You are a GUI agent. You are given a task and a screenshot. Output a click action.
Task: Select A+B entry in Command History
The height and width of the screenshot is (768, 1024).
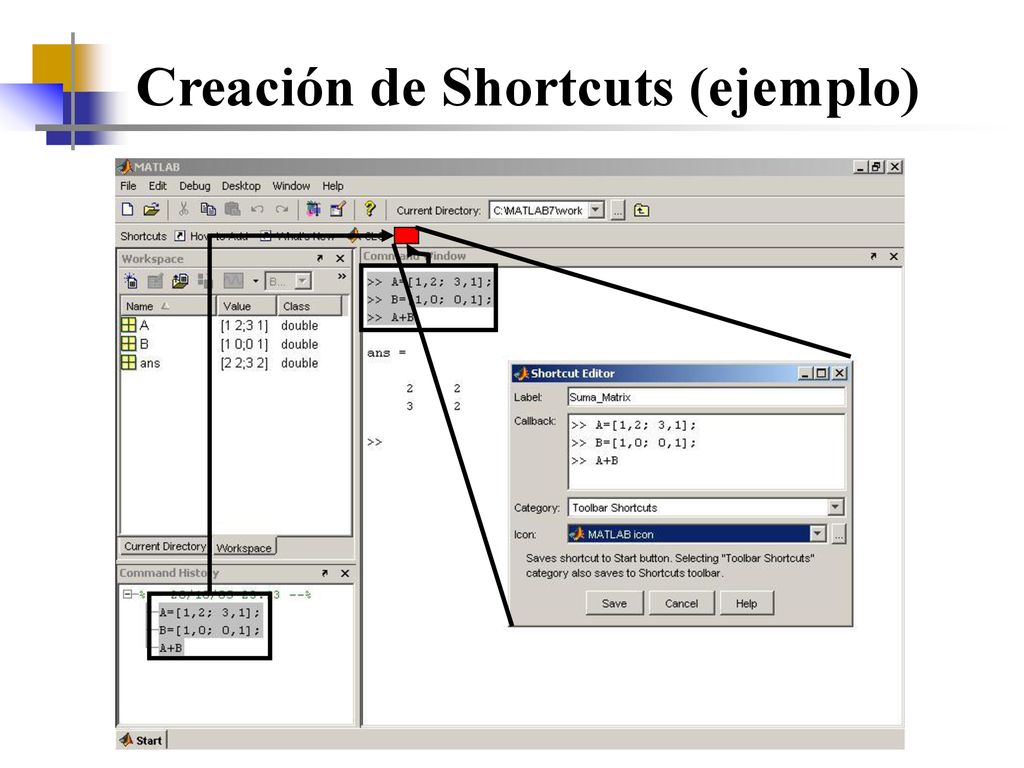[170, 648]
